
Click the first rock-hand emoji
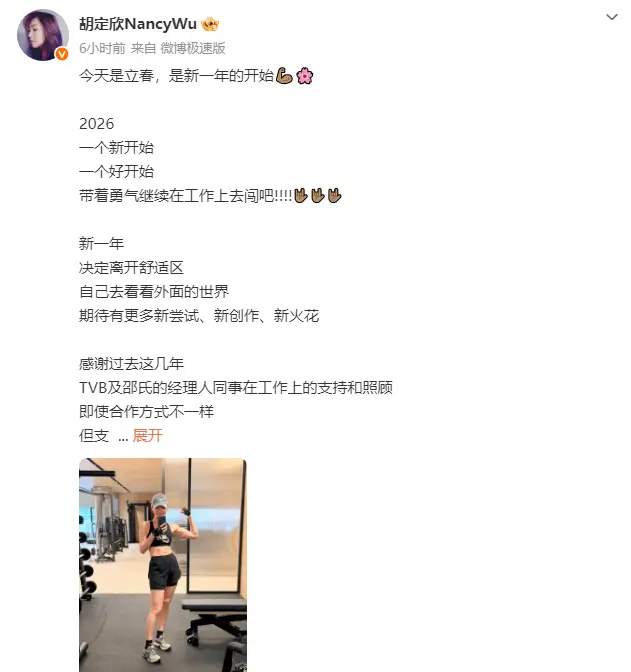(300, 195)
